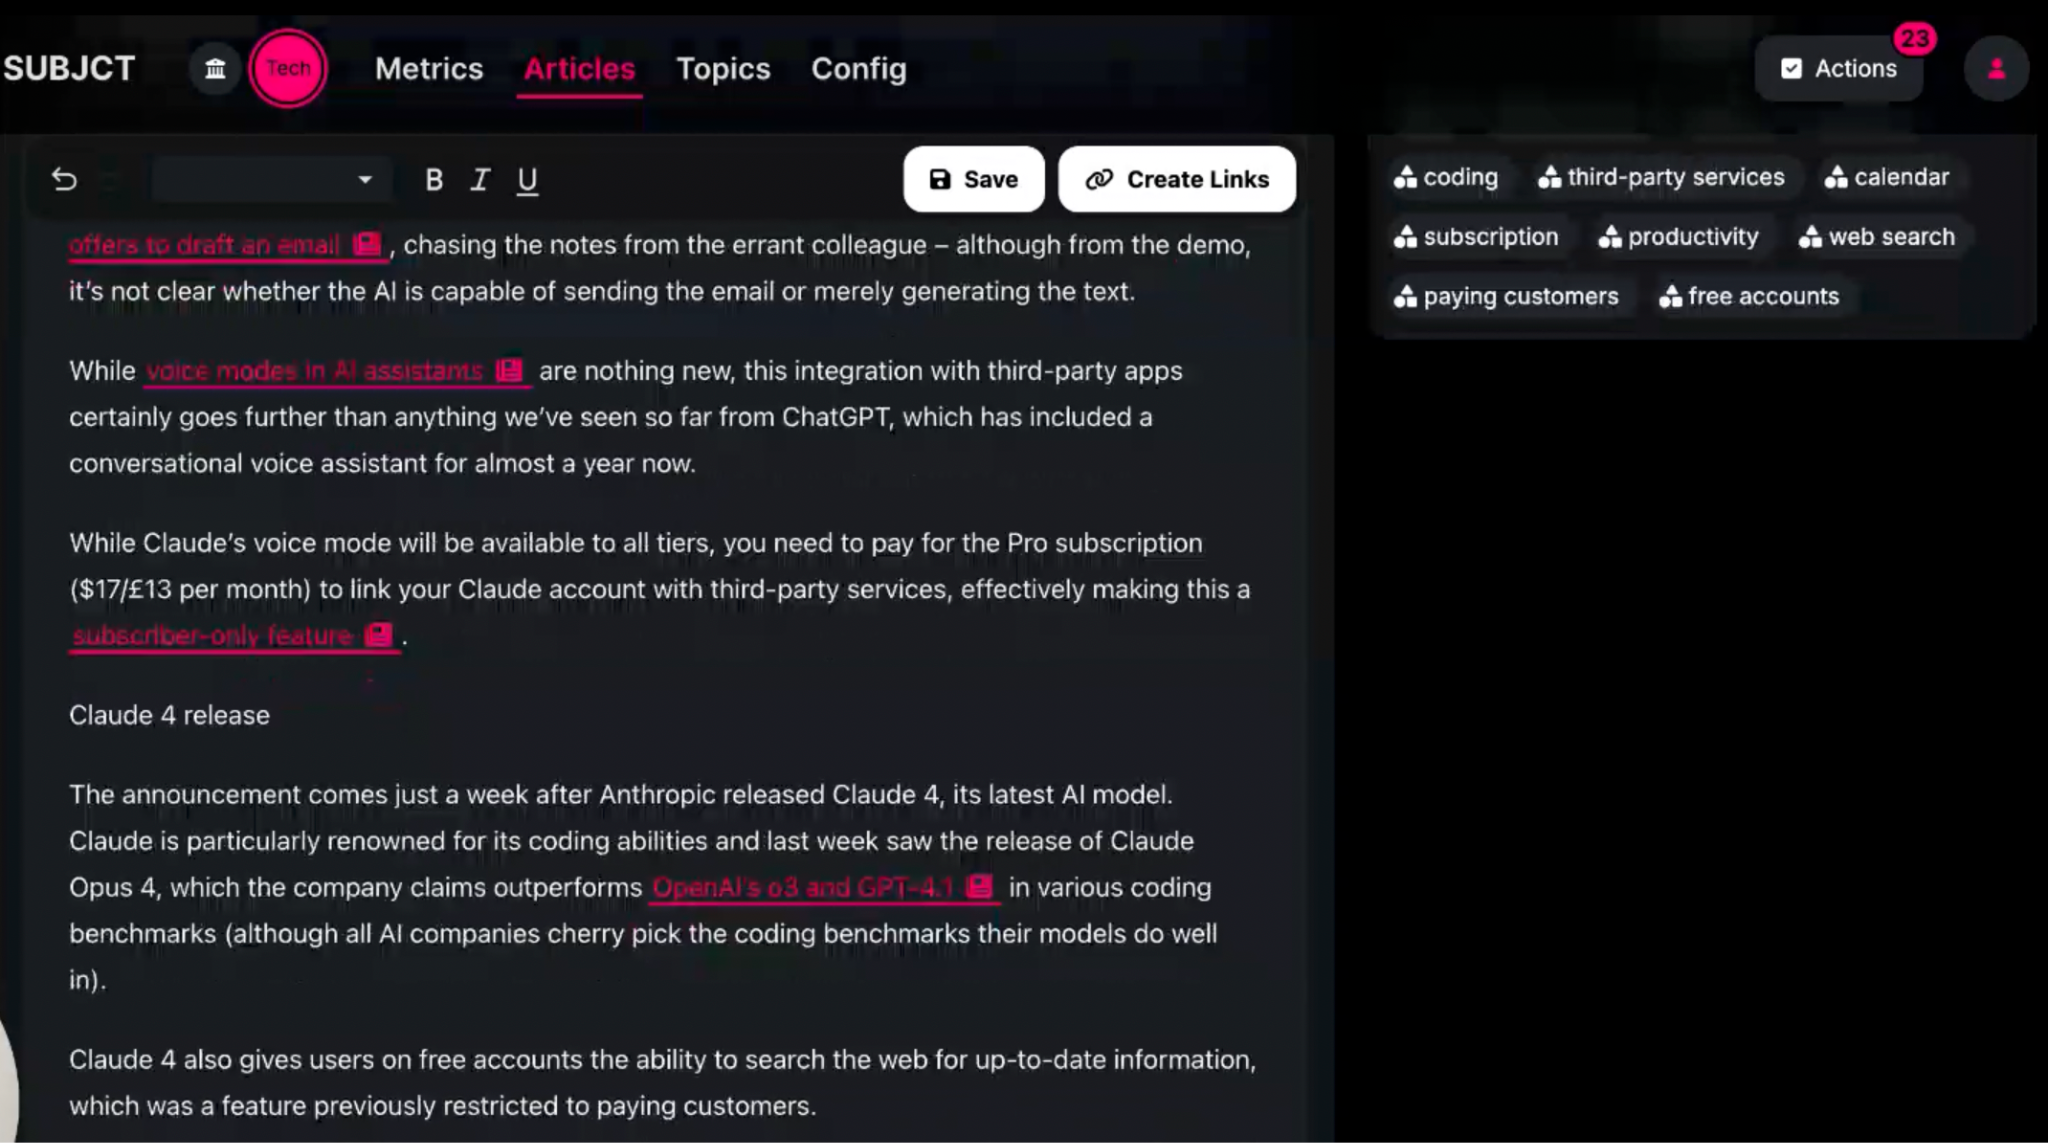The image size is (2048, 1143).
Task: Select the pink Tech circle
Action: (x=288, y=68)
